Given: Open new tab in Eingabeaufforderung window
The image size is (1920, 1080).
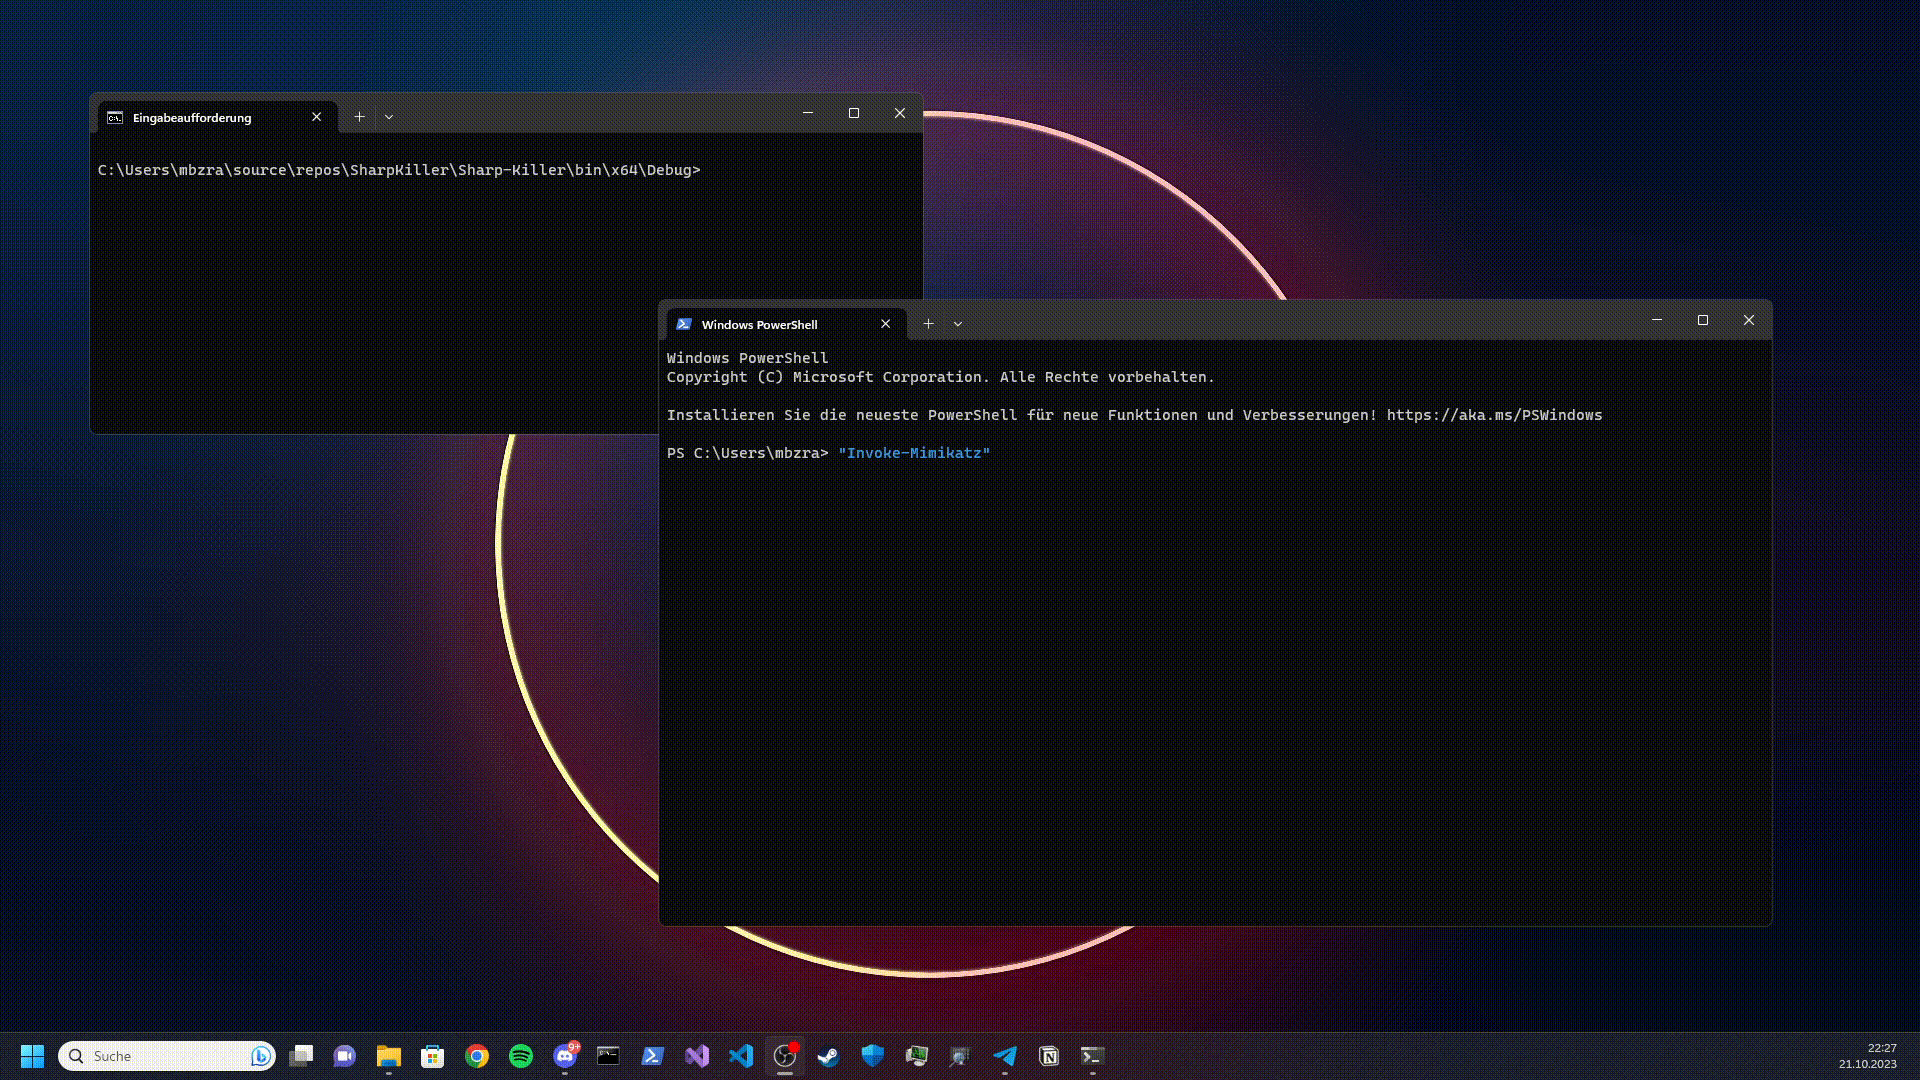Looking at the screenshot, I should click(359, 117).
